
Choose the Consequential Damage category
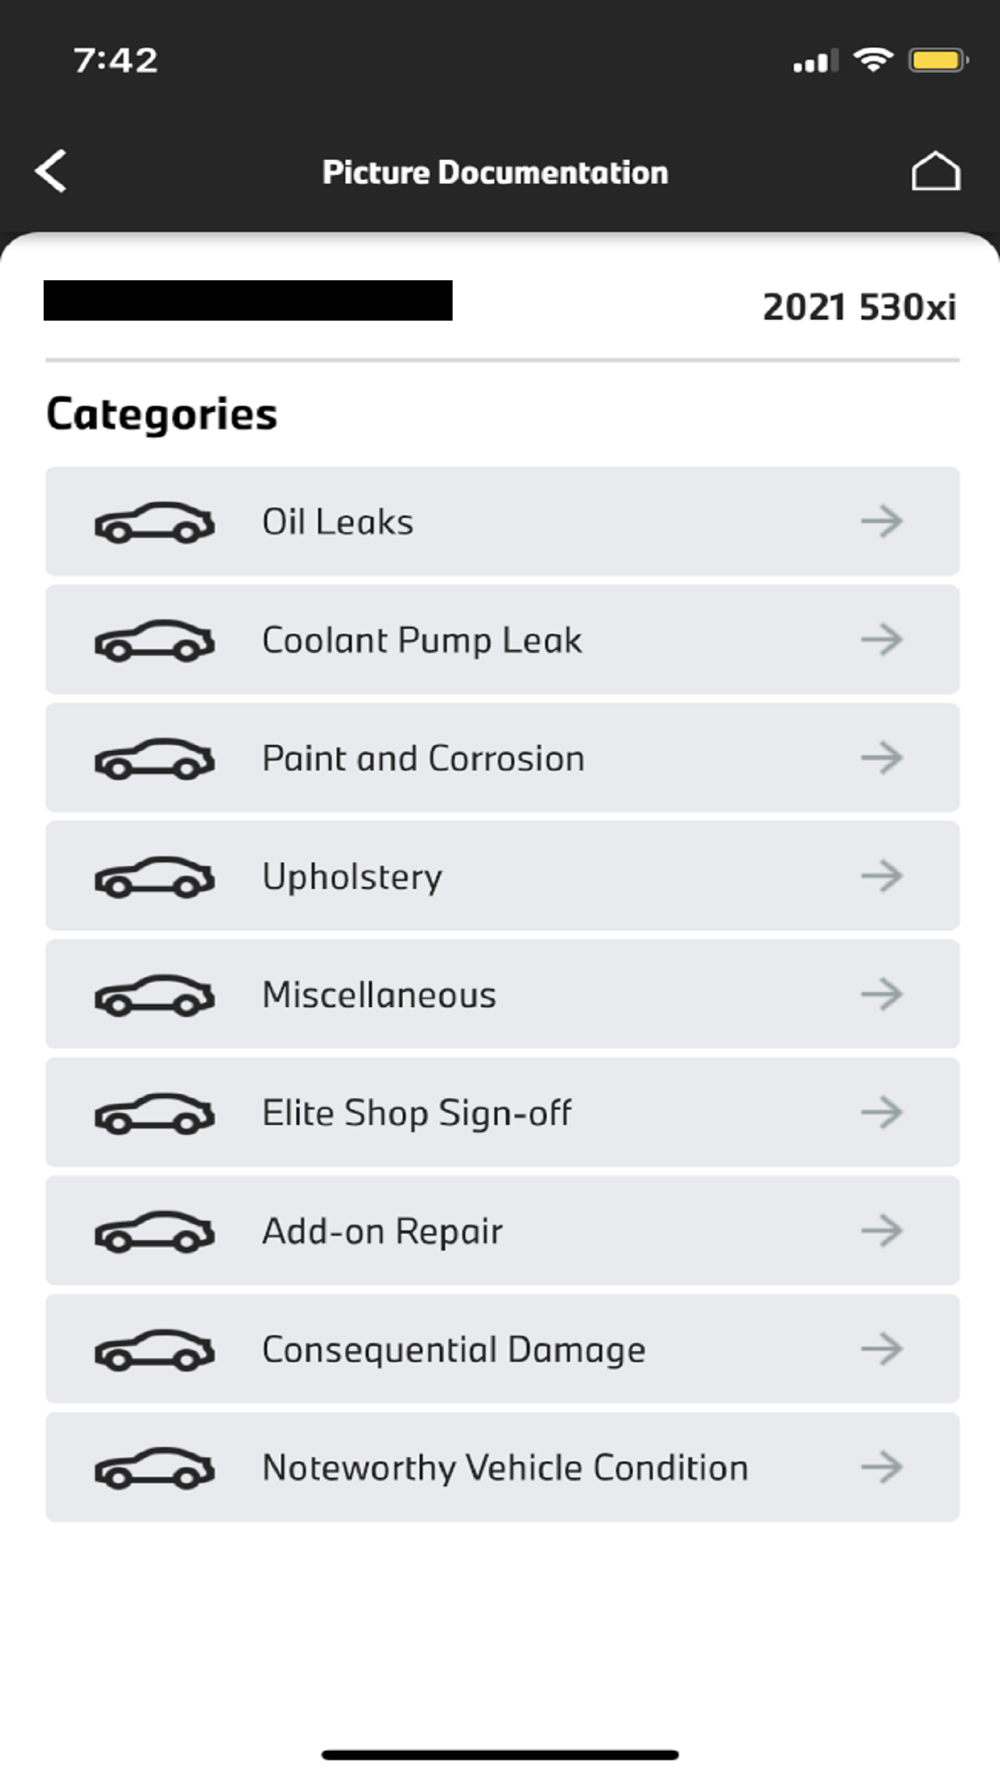pyautogui.click(x=502, y=1349)
